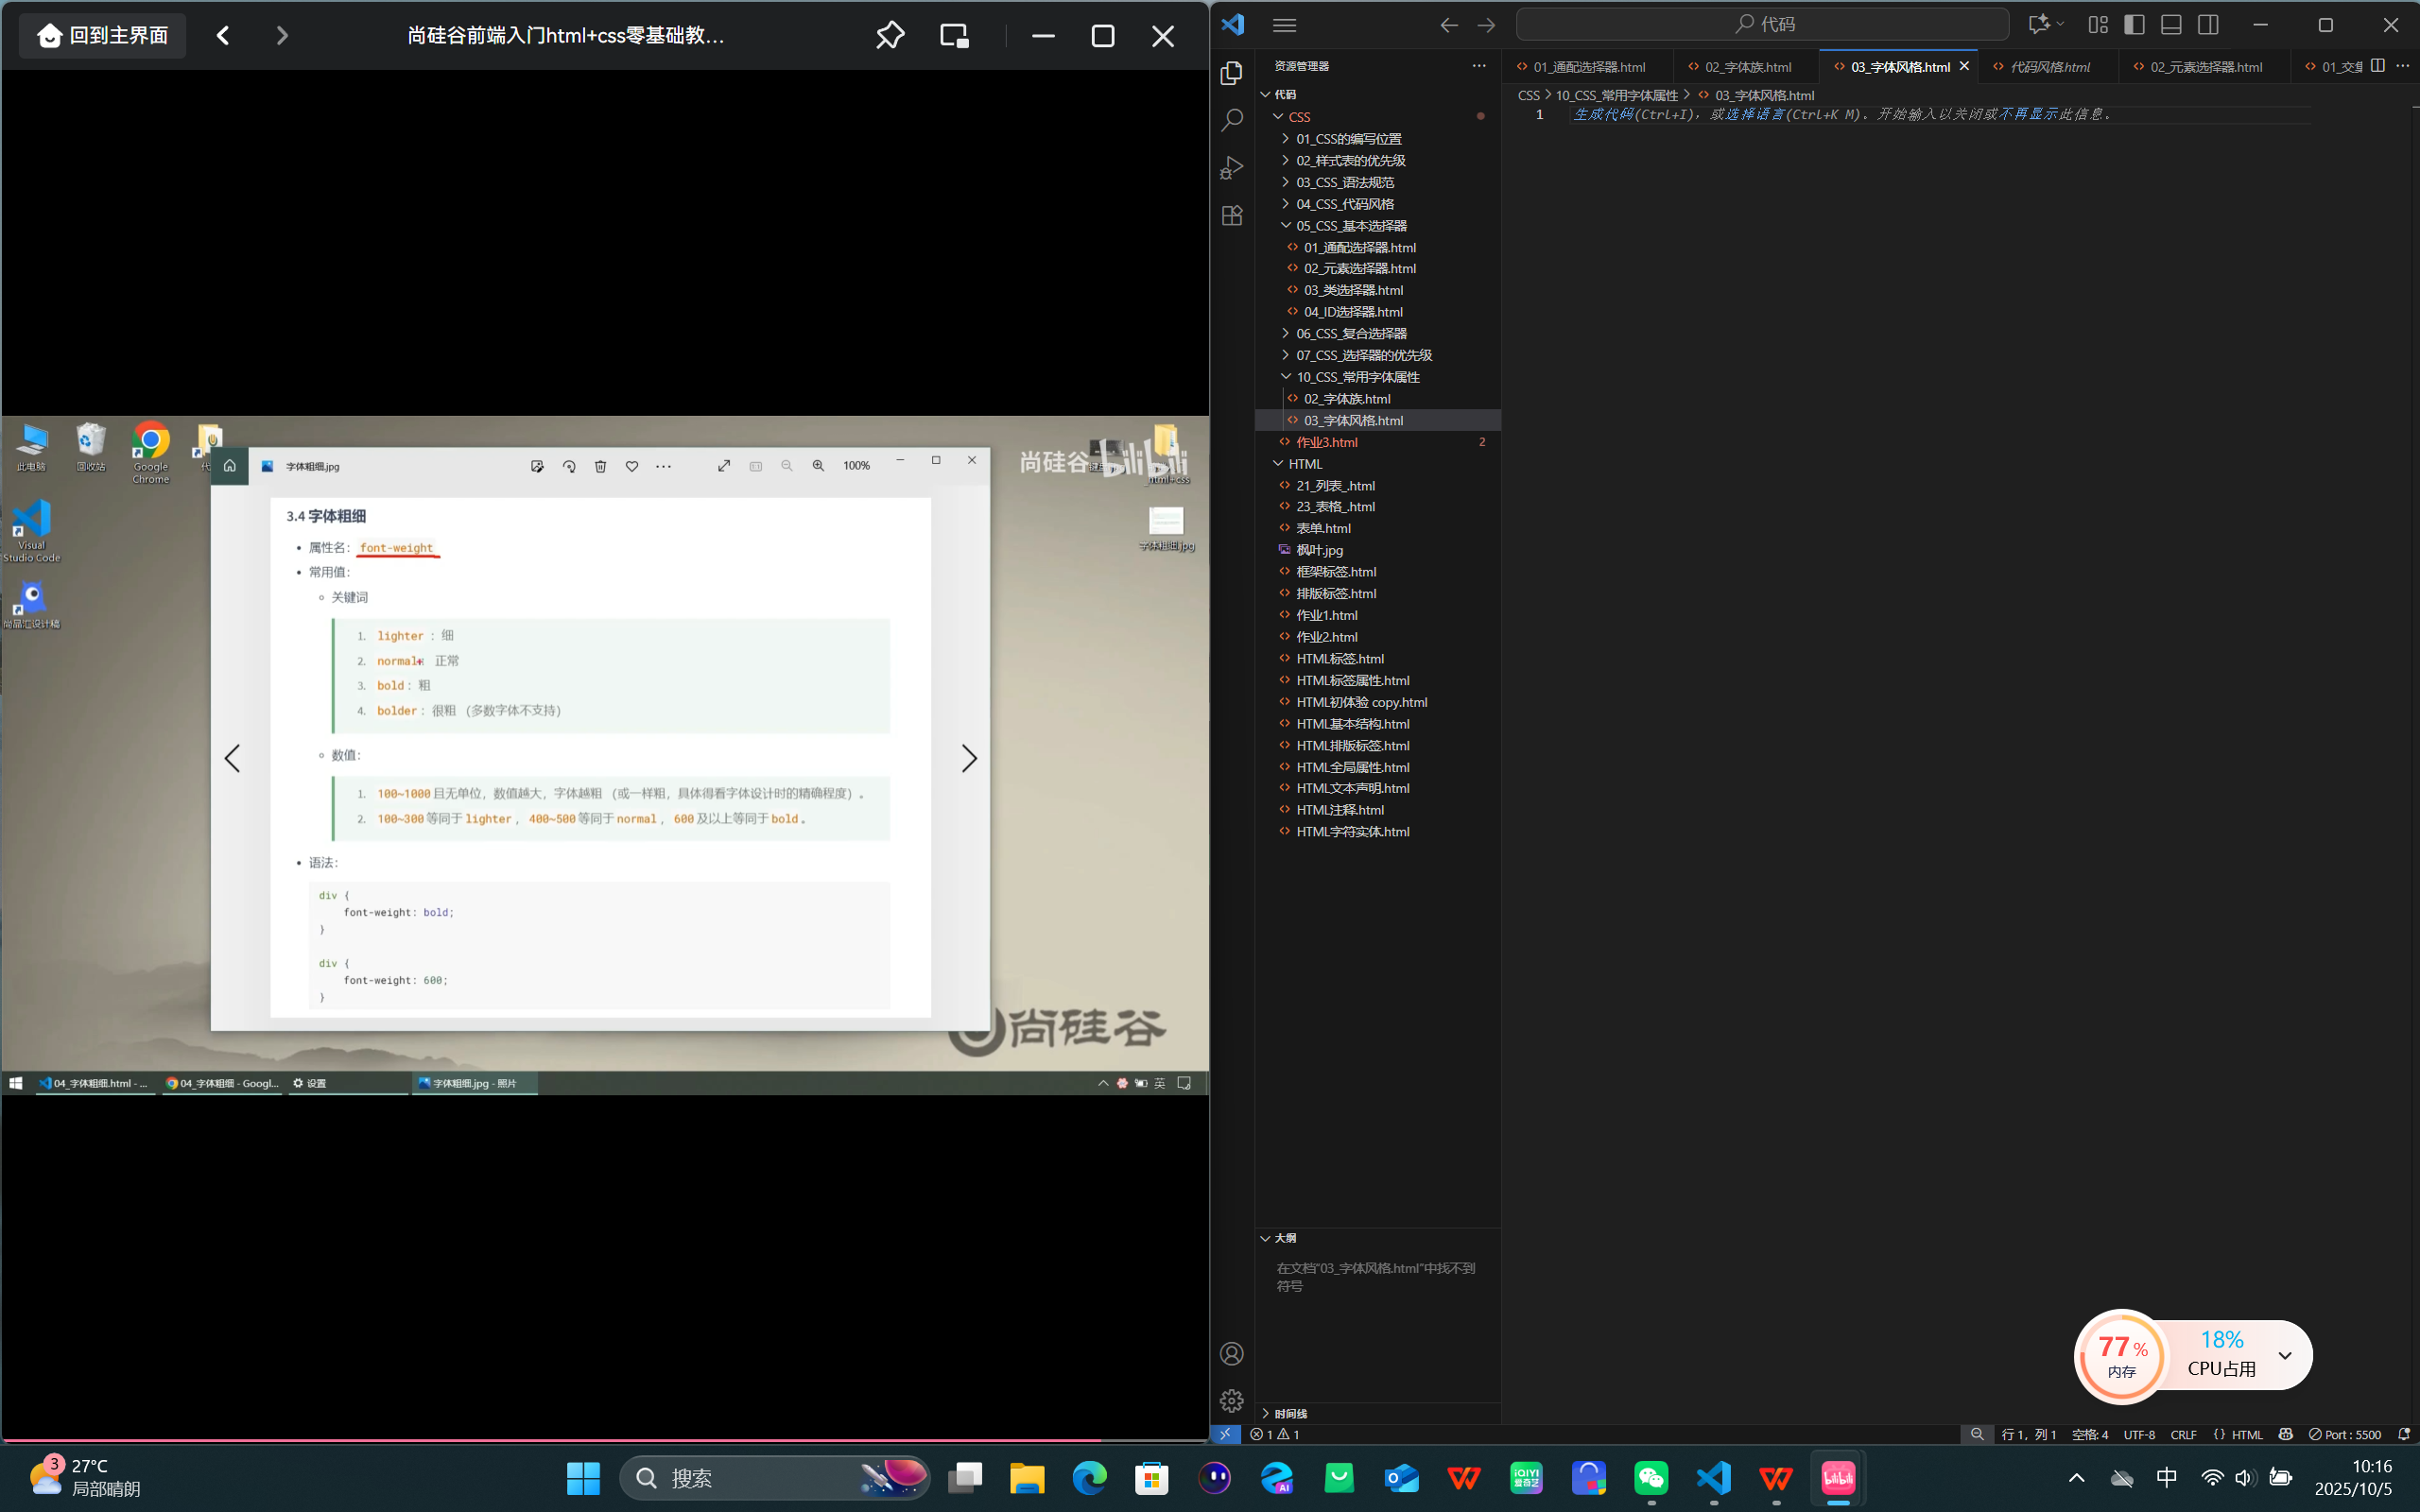This screenshot has height=1512, width=2420.
Task: Click the 代码 search box in title bar
Action: point(1762,24)
